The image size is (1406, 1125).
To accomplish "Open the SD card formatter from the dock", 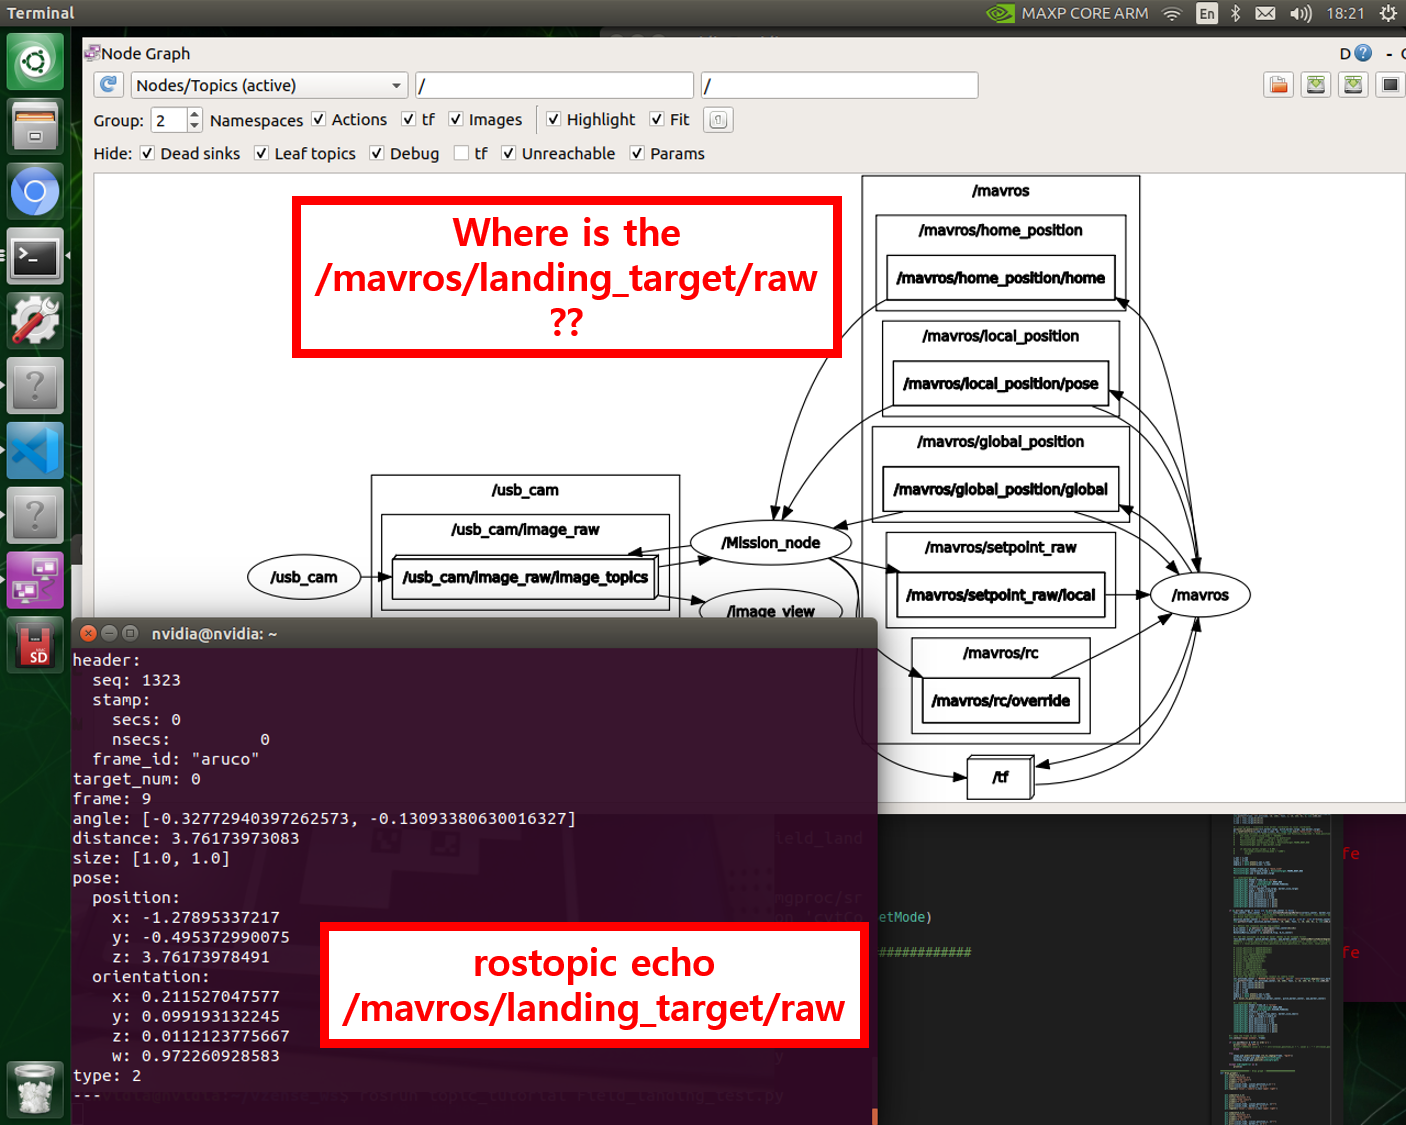I will click(x=35, y=644).
